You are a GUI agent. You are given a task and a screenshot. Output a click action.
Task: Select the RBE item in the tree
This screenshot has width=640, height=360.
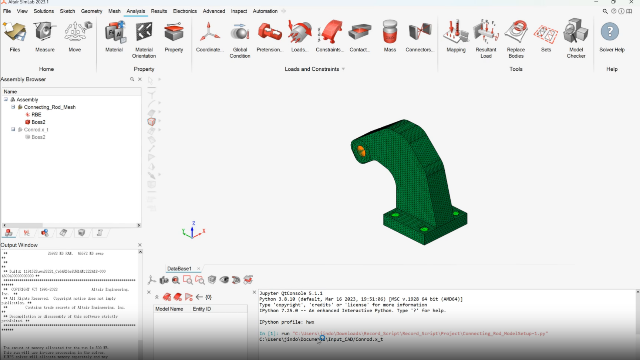coord(36,115)
